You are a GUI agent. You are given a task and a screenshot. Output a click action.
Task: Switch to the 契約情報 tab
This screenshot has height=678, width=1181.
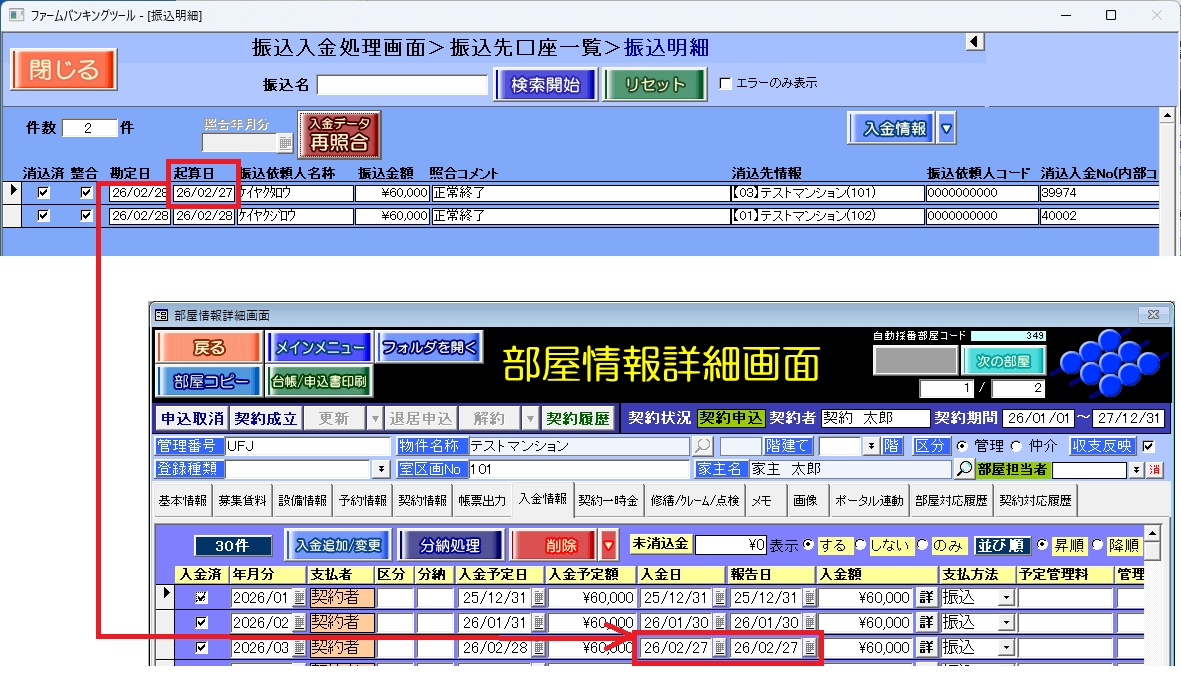pos(422,500)
